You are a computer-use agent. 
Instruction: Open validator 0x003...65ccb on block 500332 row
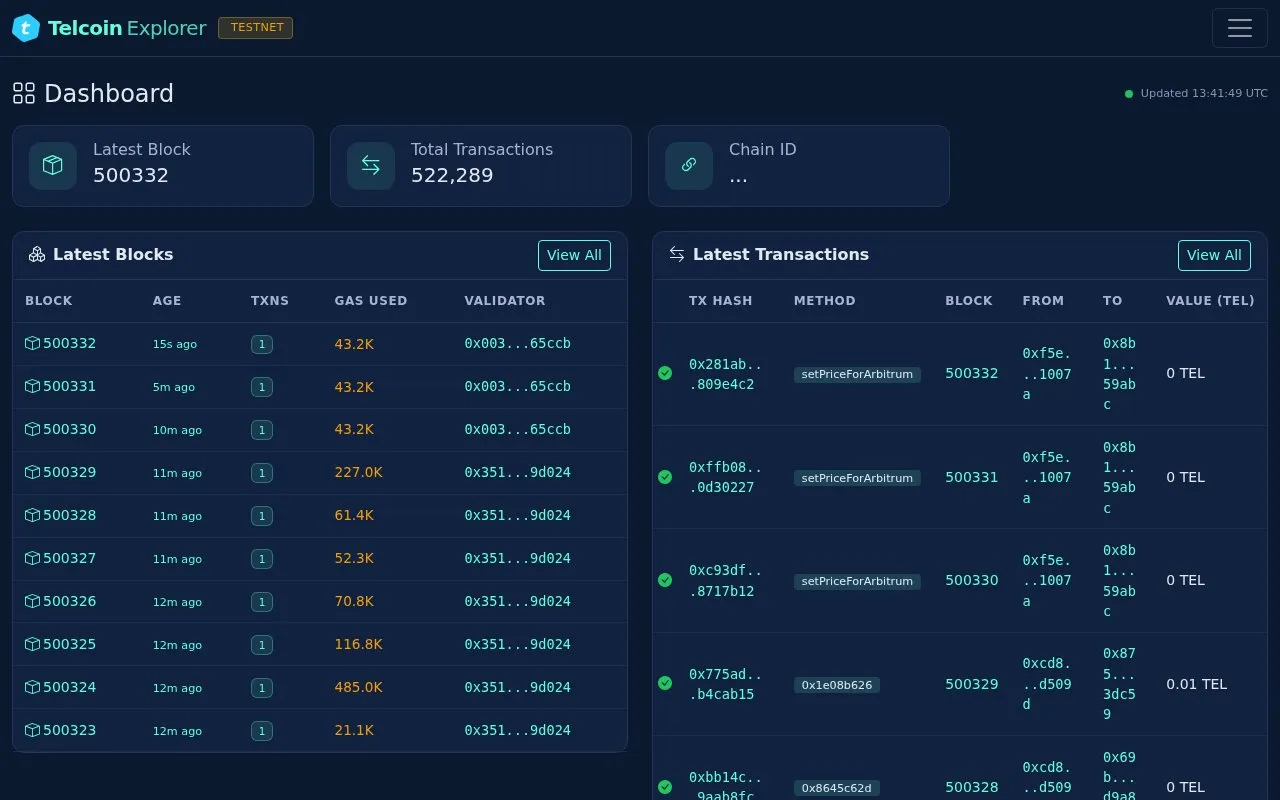[517, 344]
